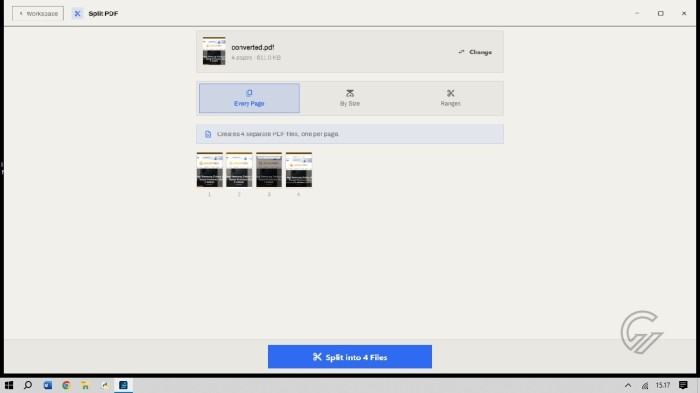The width and height of the screenshot is (700, 393).
Task: Open the taskbar clock showing 15:17
Action: pos(663,385)
